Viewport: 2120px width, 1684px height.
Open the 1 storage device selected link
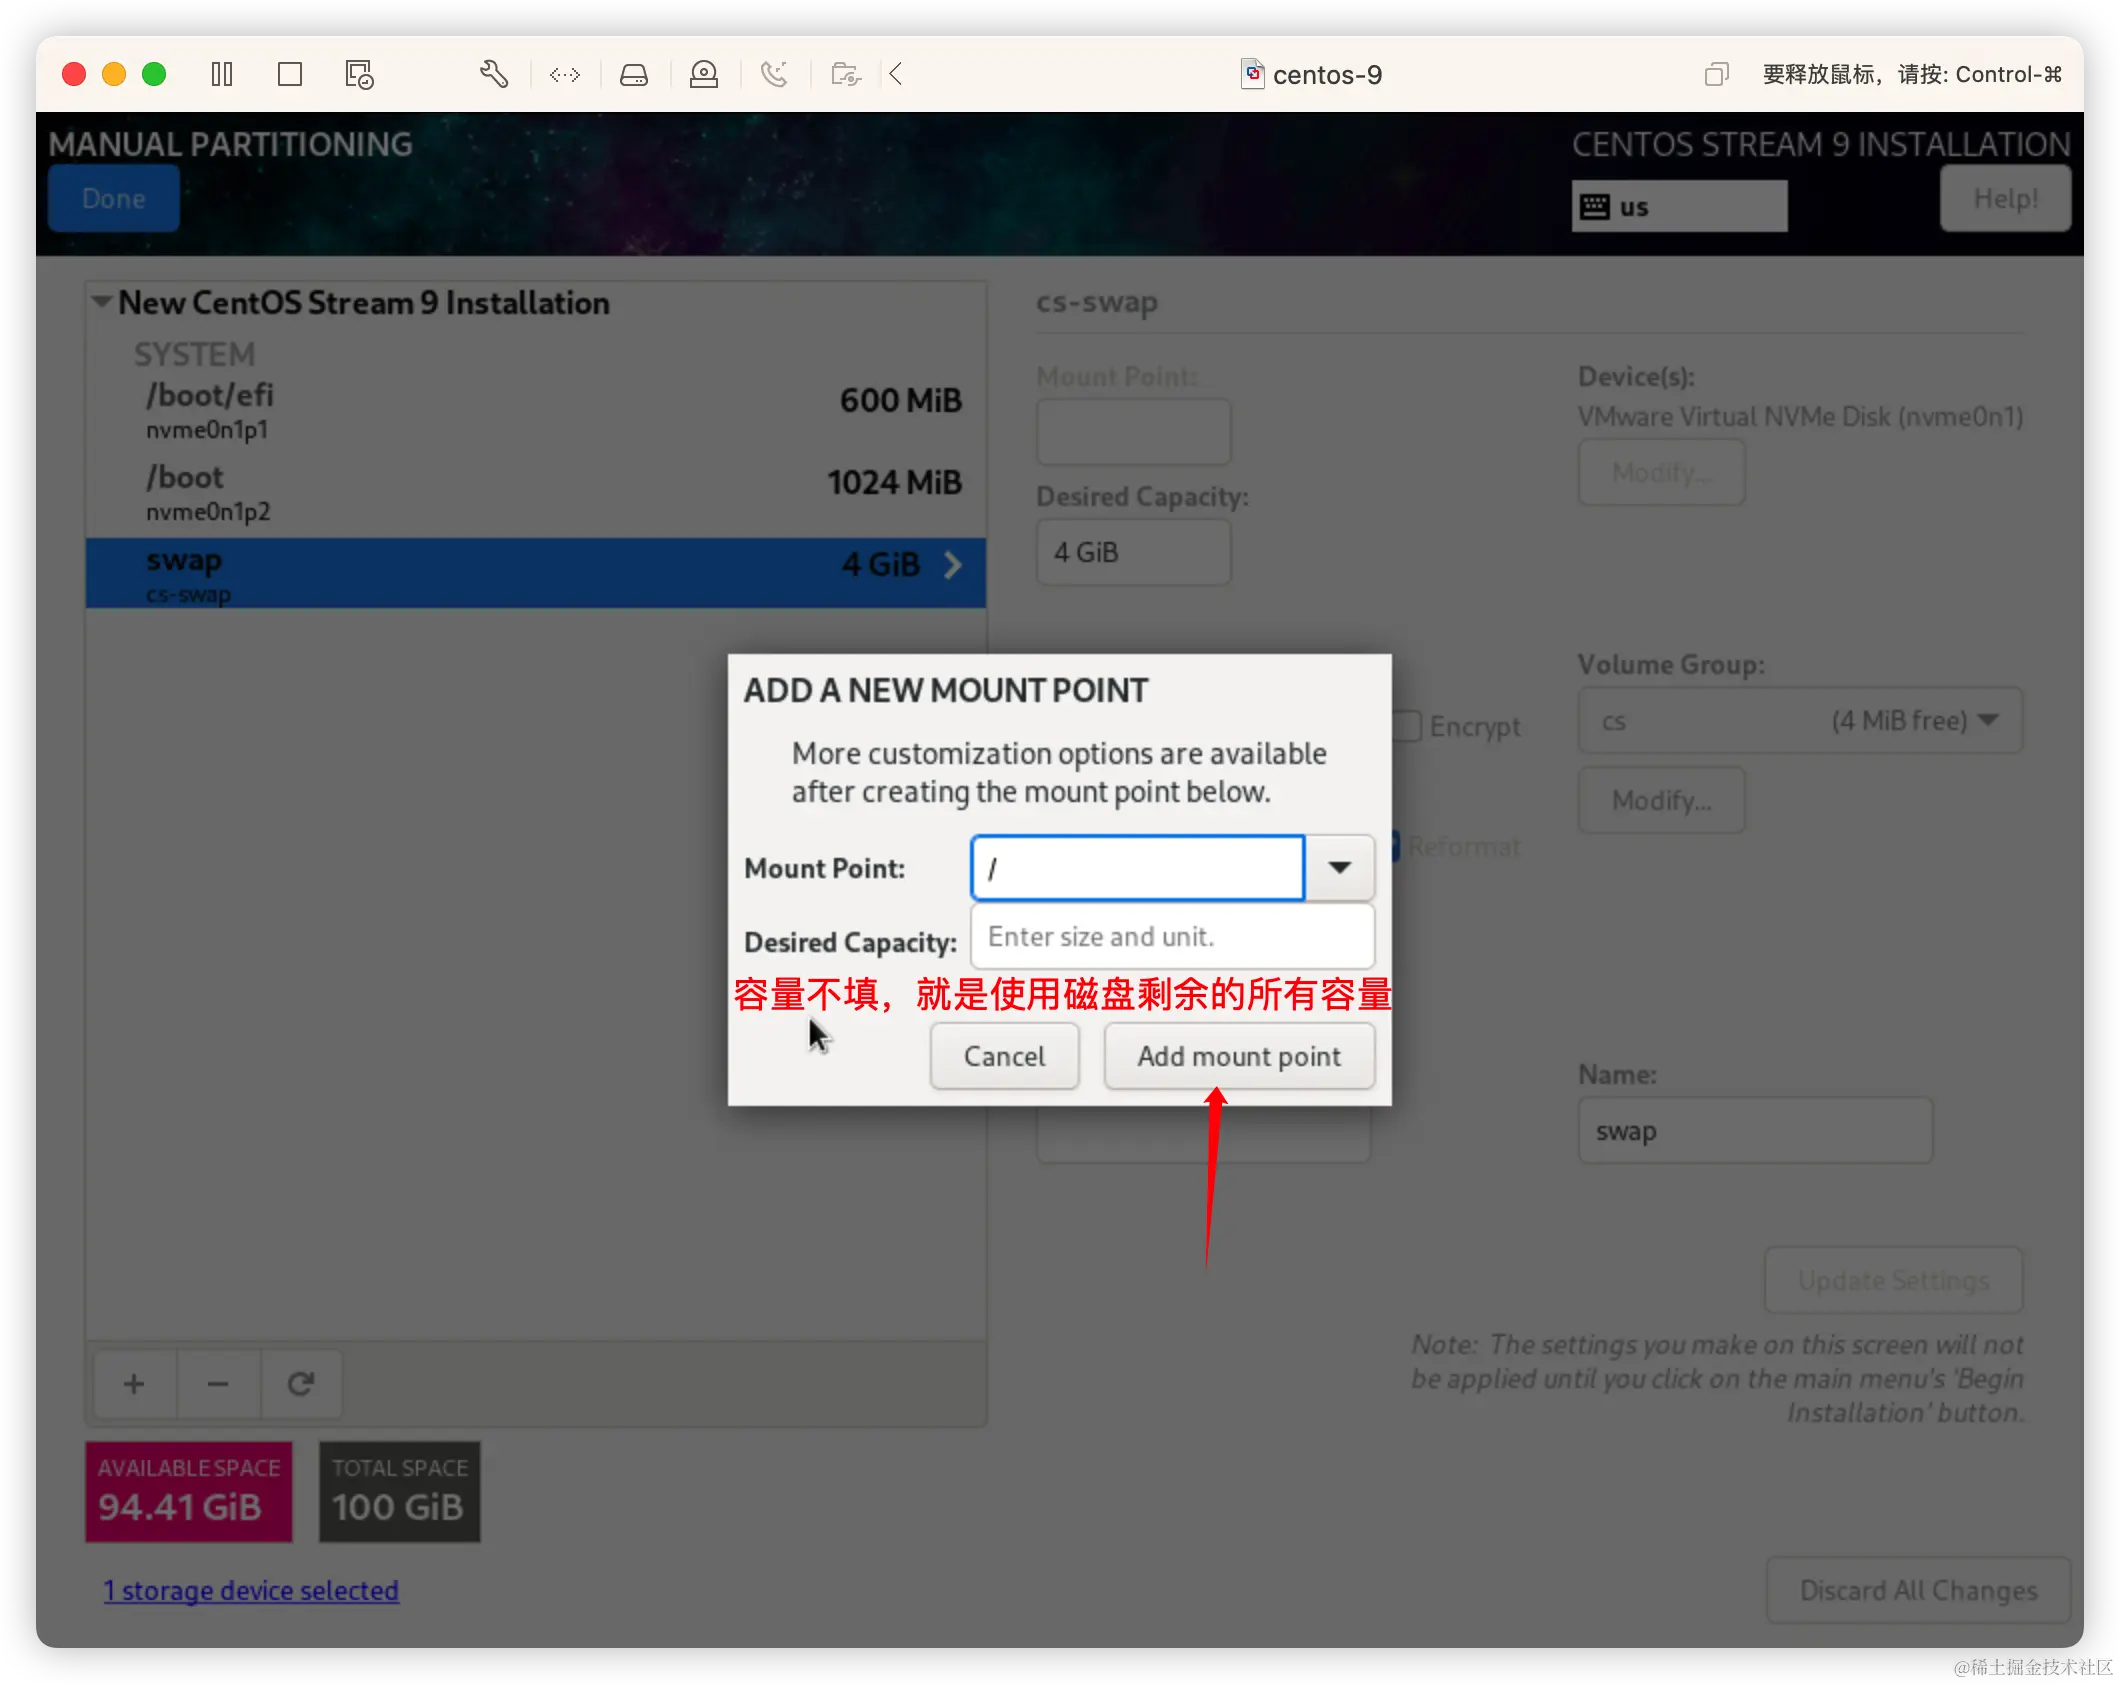tap(251, 1590)
